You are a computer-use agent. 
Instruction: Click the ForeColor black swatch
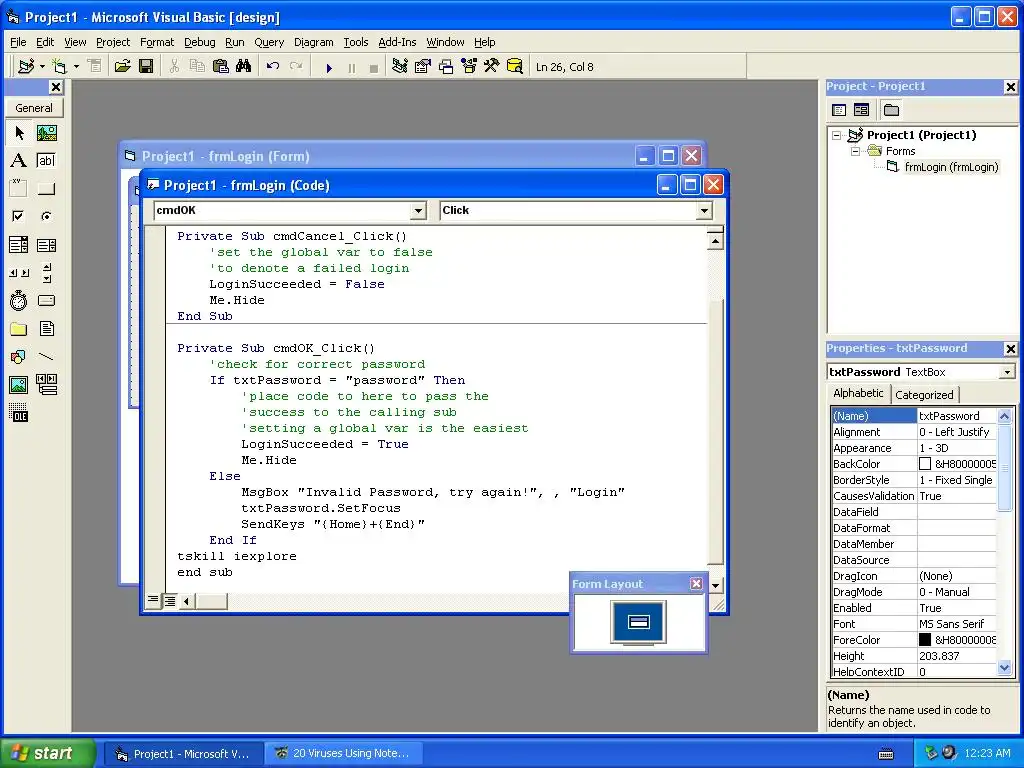point(925,640)
